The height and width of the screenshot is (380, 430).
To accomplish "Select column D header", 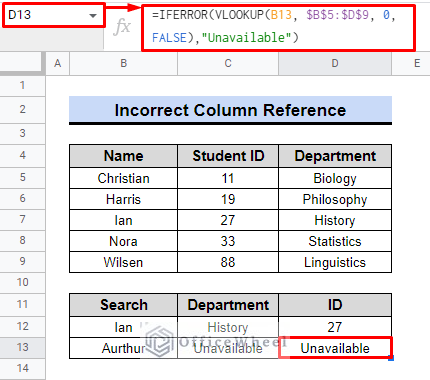I will [x=335, y=63].
